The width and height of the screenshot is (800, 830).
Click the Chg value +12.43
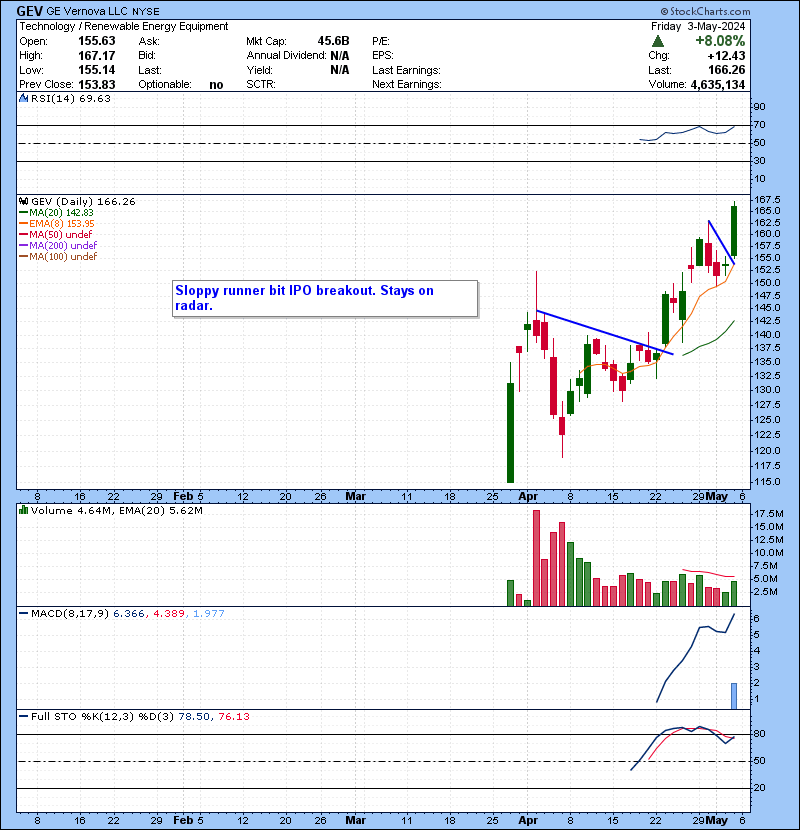point(726,56)
